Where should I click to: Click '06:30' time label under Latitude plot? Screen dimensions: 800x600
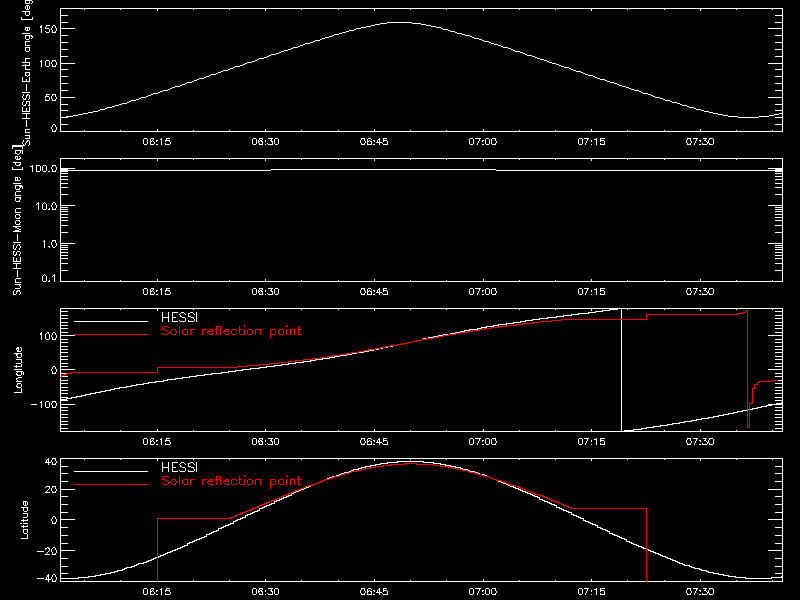tap(265, 591)
